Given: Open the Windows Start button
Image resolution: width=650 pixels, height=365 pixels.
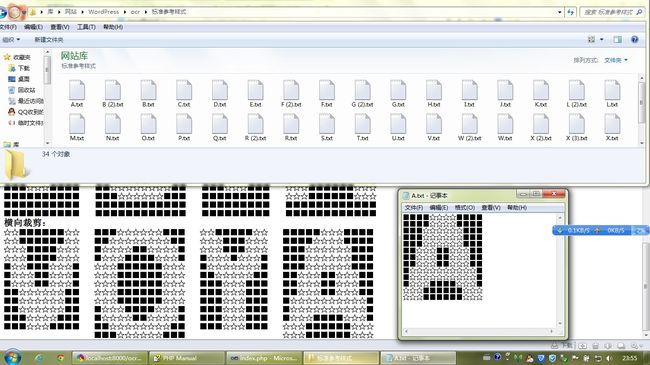Looking at the screenshot, I should tap(12, 357).
